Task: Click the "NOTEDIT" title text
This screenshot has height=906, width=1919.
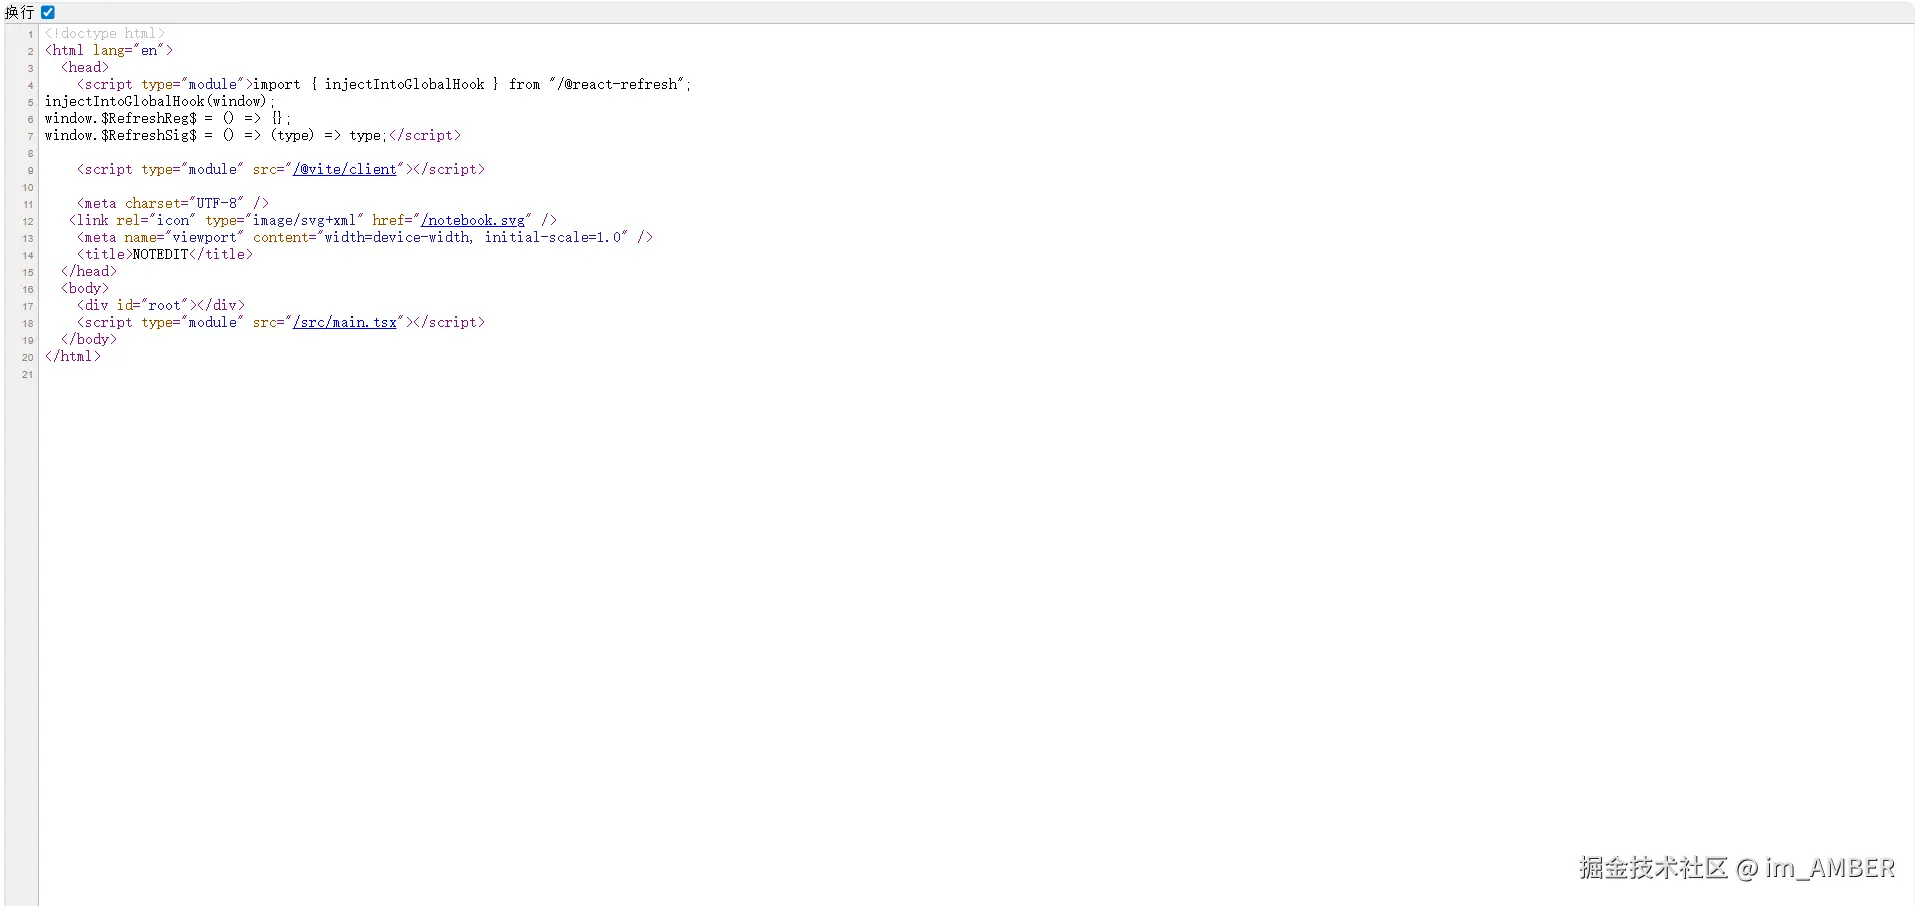Action: 161,254
